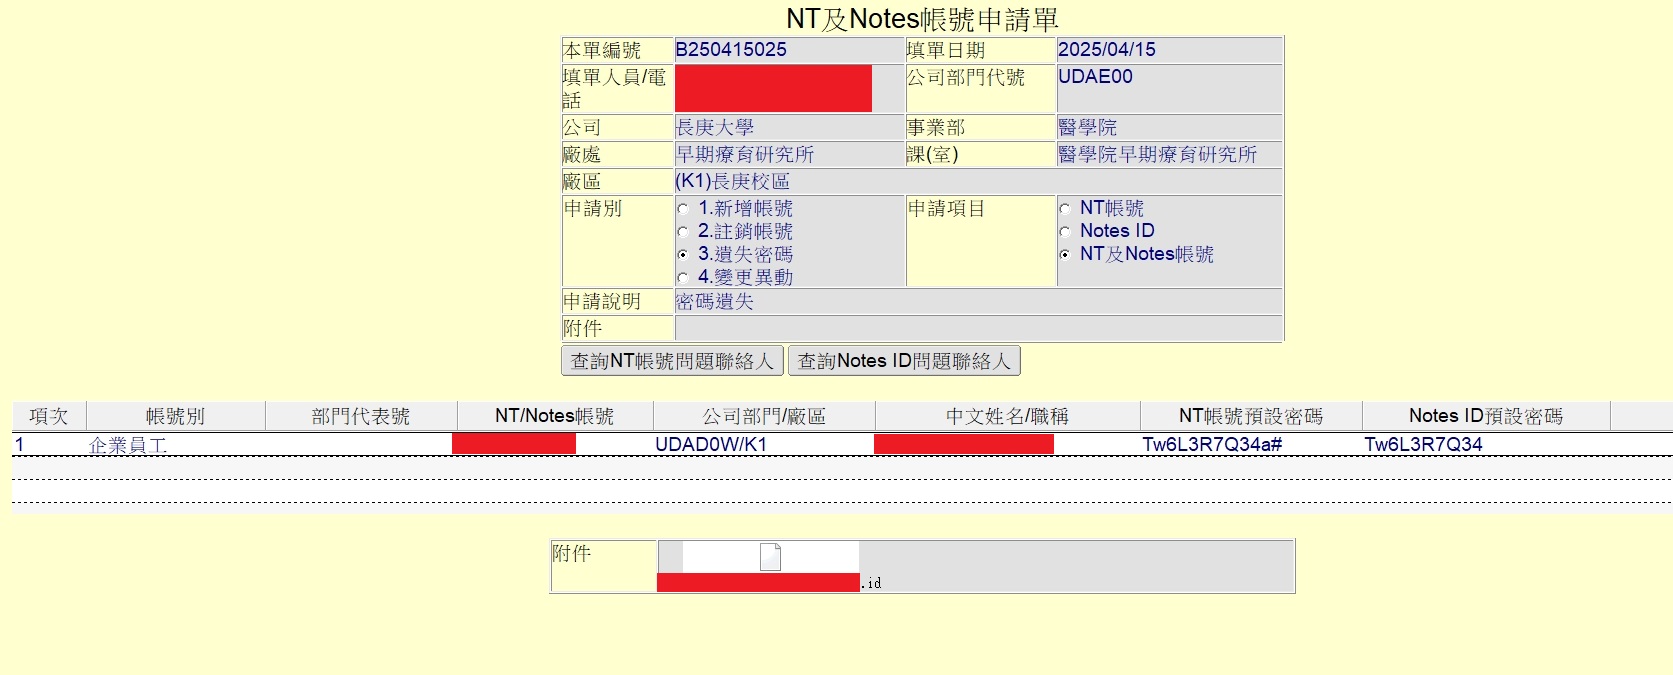Choose the 3.遺失密碼 radio option
1673x675 pixels.
point(683,255)
